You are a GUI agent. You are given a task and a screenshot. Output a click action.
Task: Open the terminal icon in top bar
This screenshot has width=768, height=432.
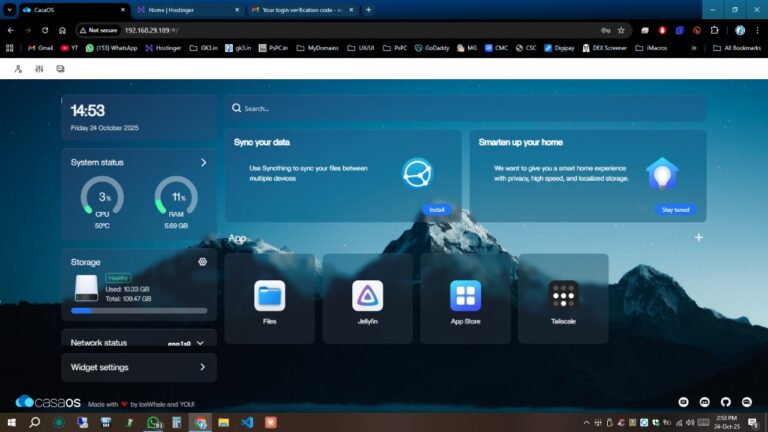pos(61,69)
